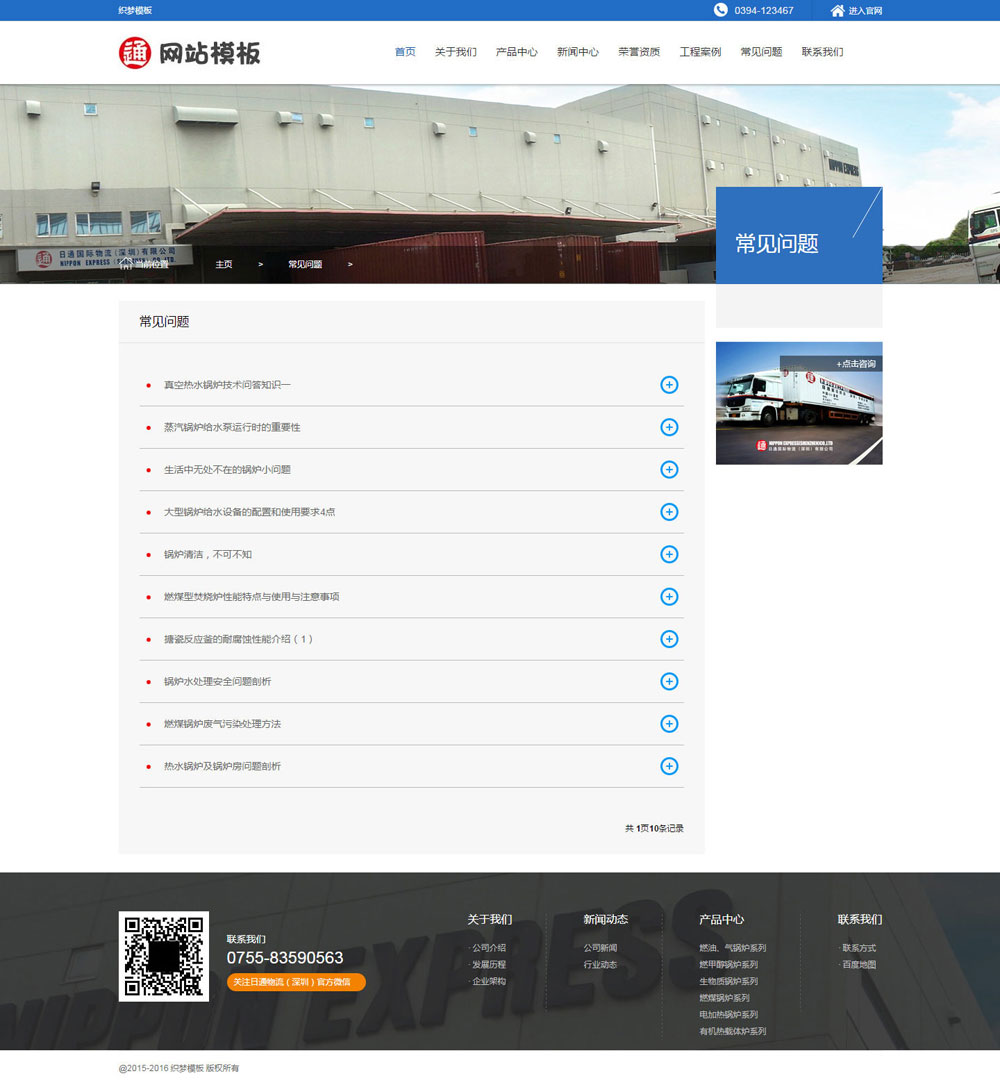Viewport: 1000px width, 1085px height.
Task: Click plus icon for 燃煤型焚烧炉性能特点
Action: click(x=669, y=597)
